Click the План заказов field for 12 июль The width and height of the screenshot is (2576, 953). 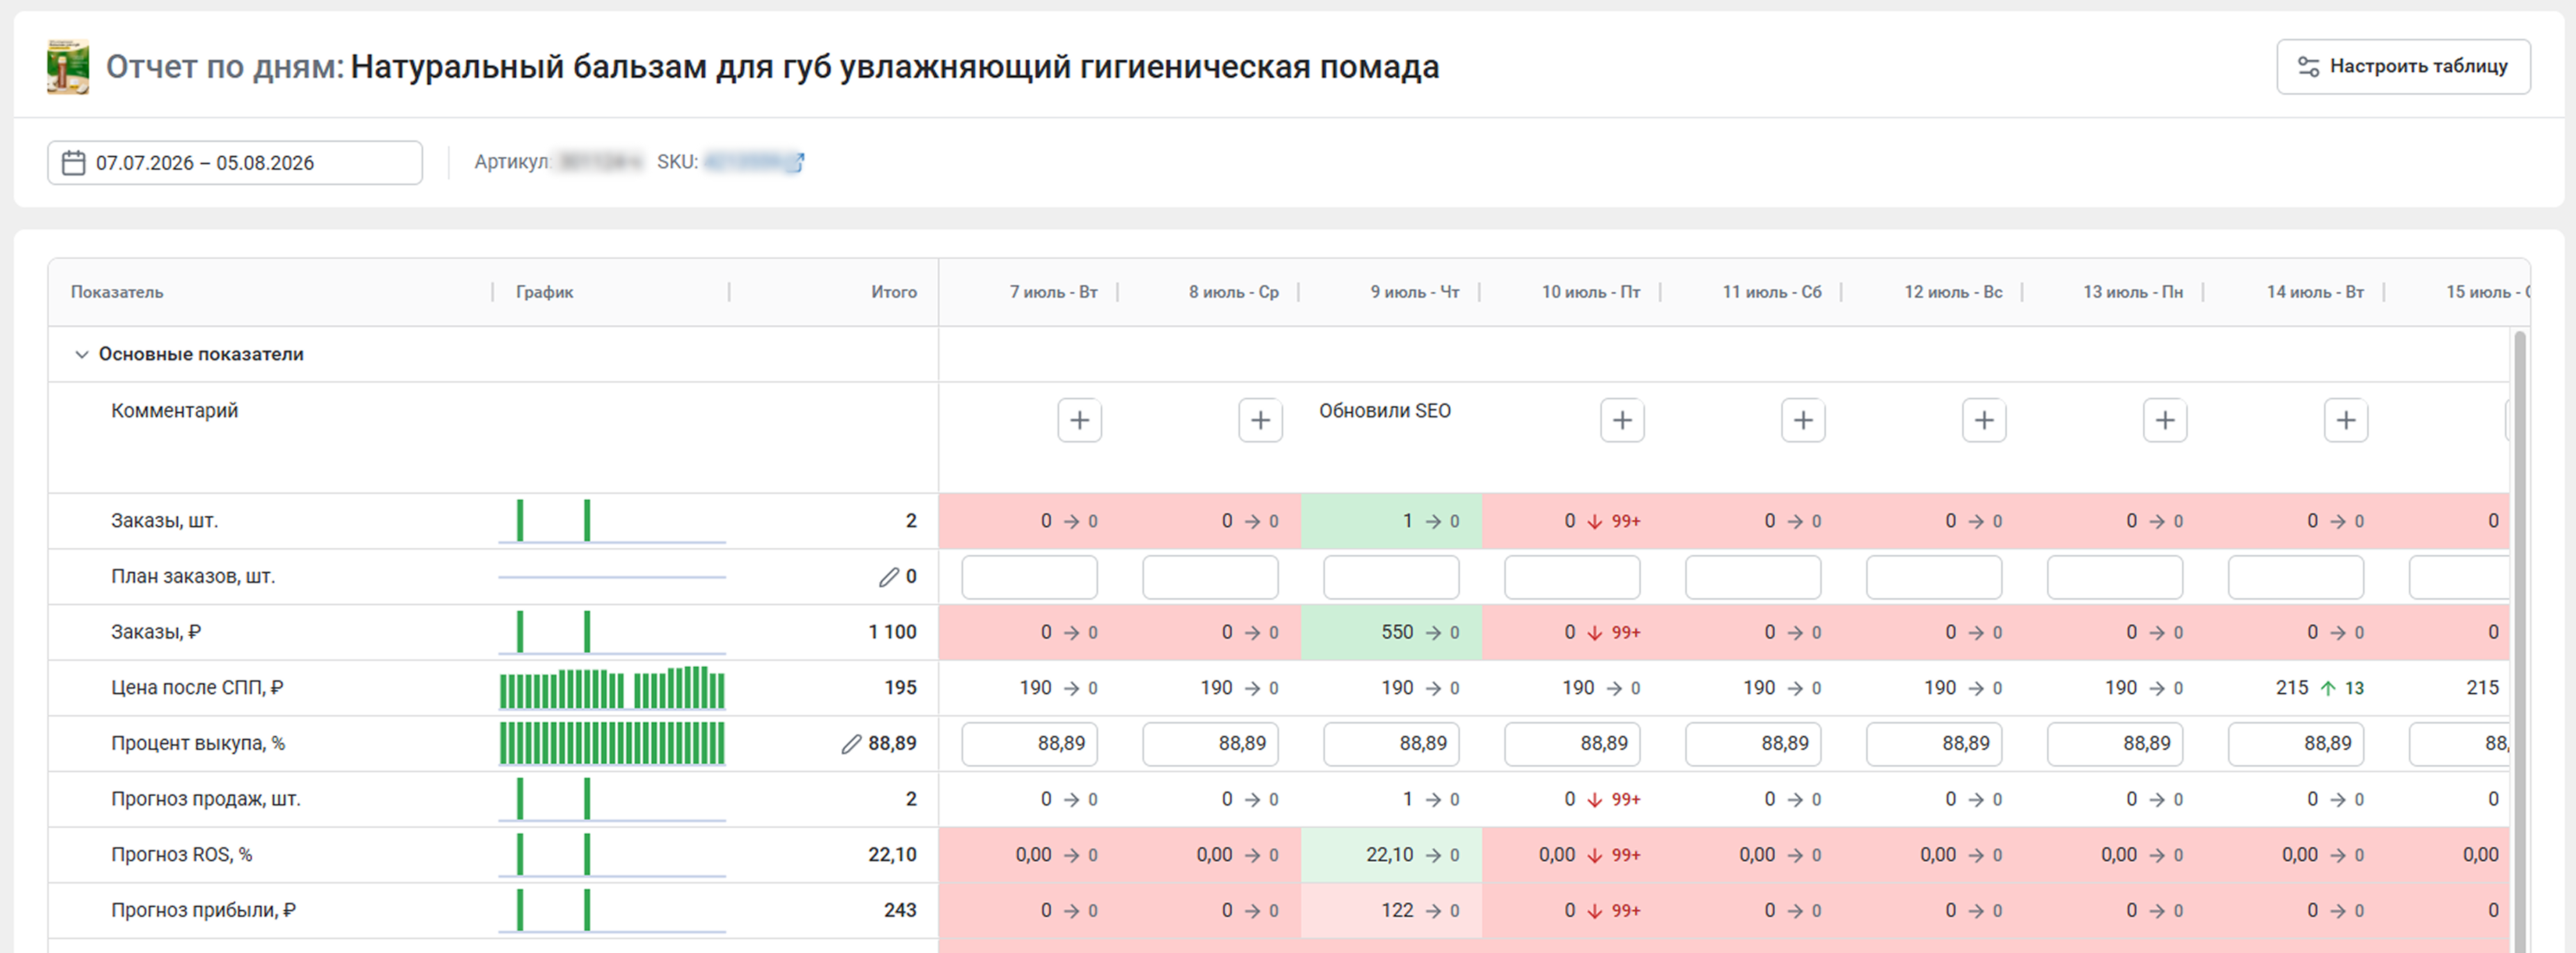pyautogui.click(x=1934, y=577)
